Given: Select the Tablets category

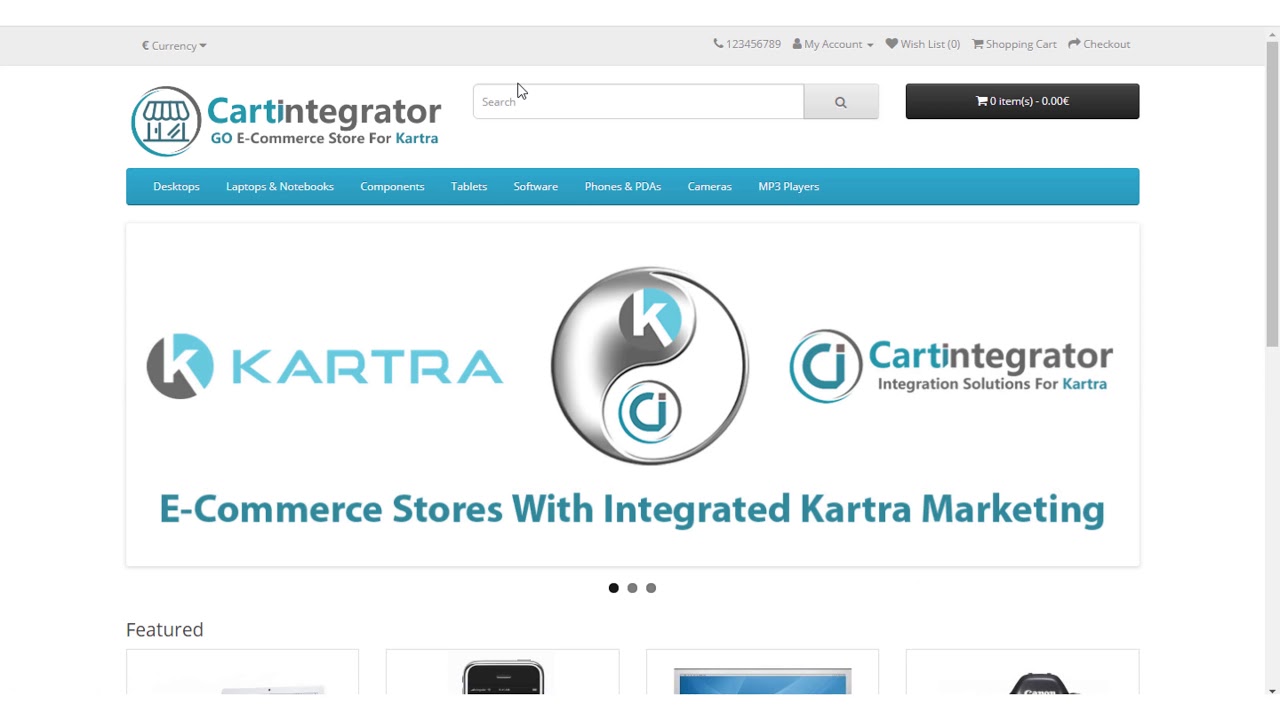Looking at the screenshot, I should (469, 186).
